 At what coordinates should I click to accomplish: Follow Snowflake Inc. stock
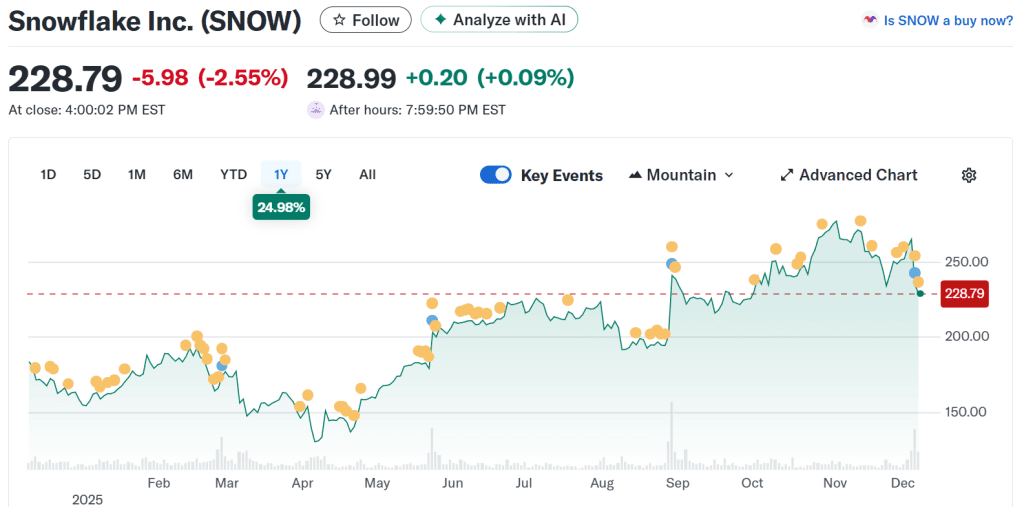point(366,20)
